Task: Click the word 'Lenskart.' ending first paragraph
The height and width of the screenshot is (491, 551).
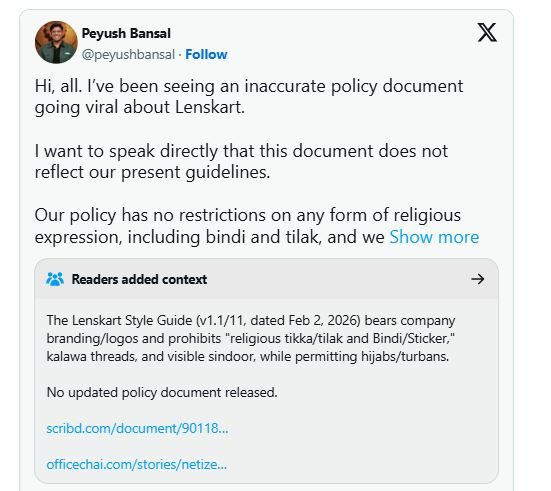Action: (x=210, y=107)
